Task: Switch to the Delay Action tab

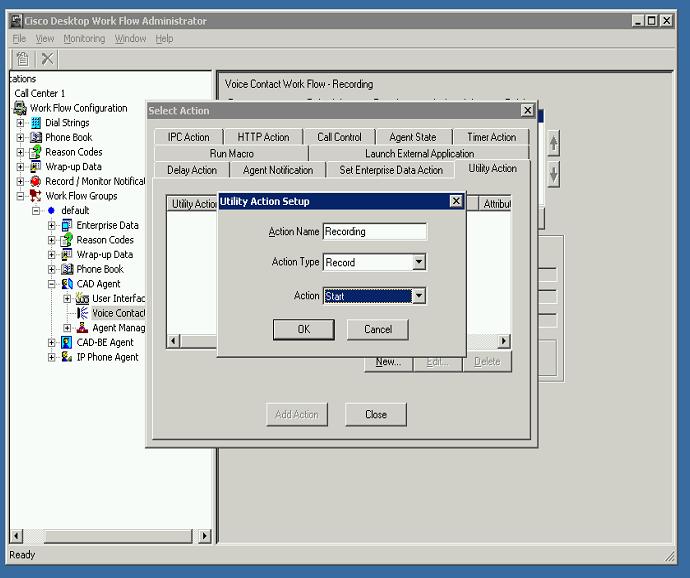Action: pyautogui.click(x=192, y=170)
